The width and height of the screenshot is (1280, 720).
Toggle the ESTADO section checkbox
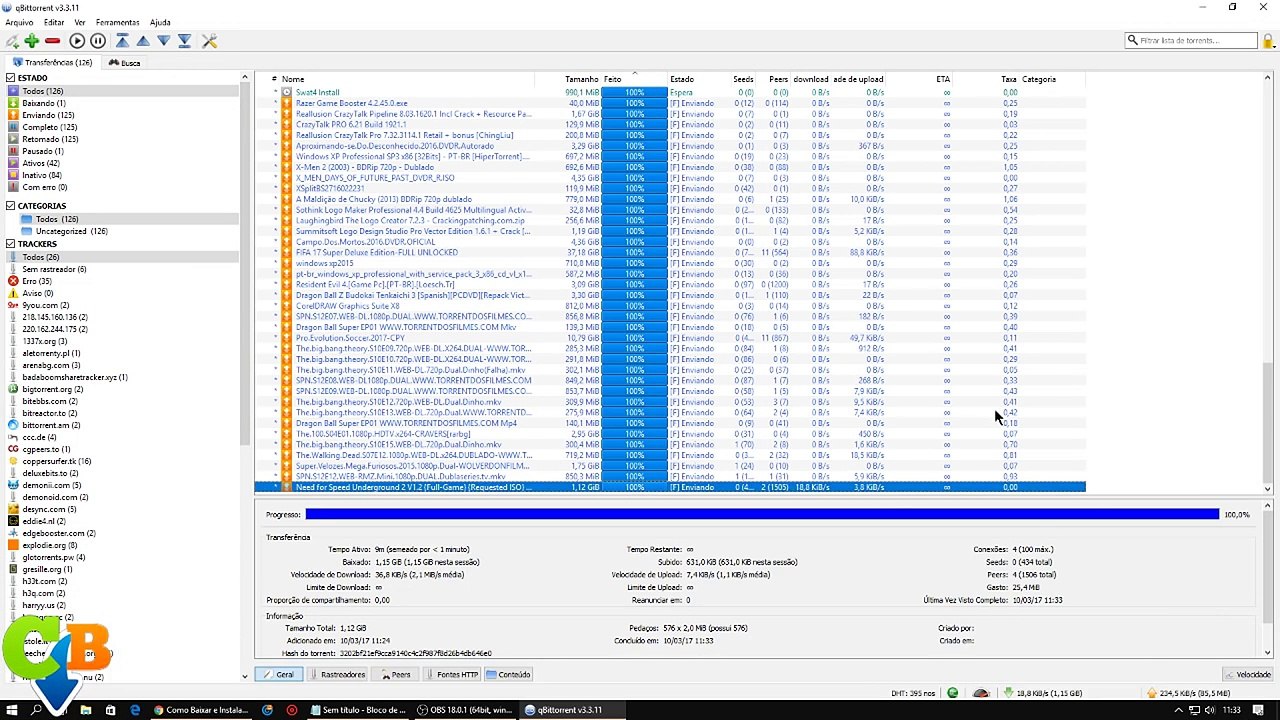(10, 78)
